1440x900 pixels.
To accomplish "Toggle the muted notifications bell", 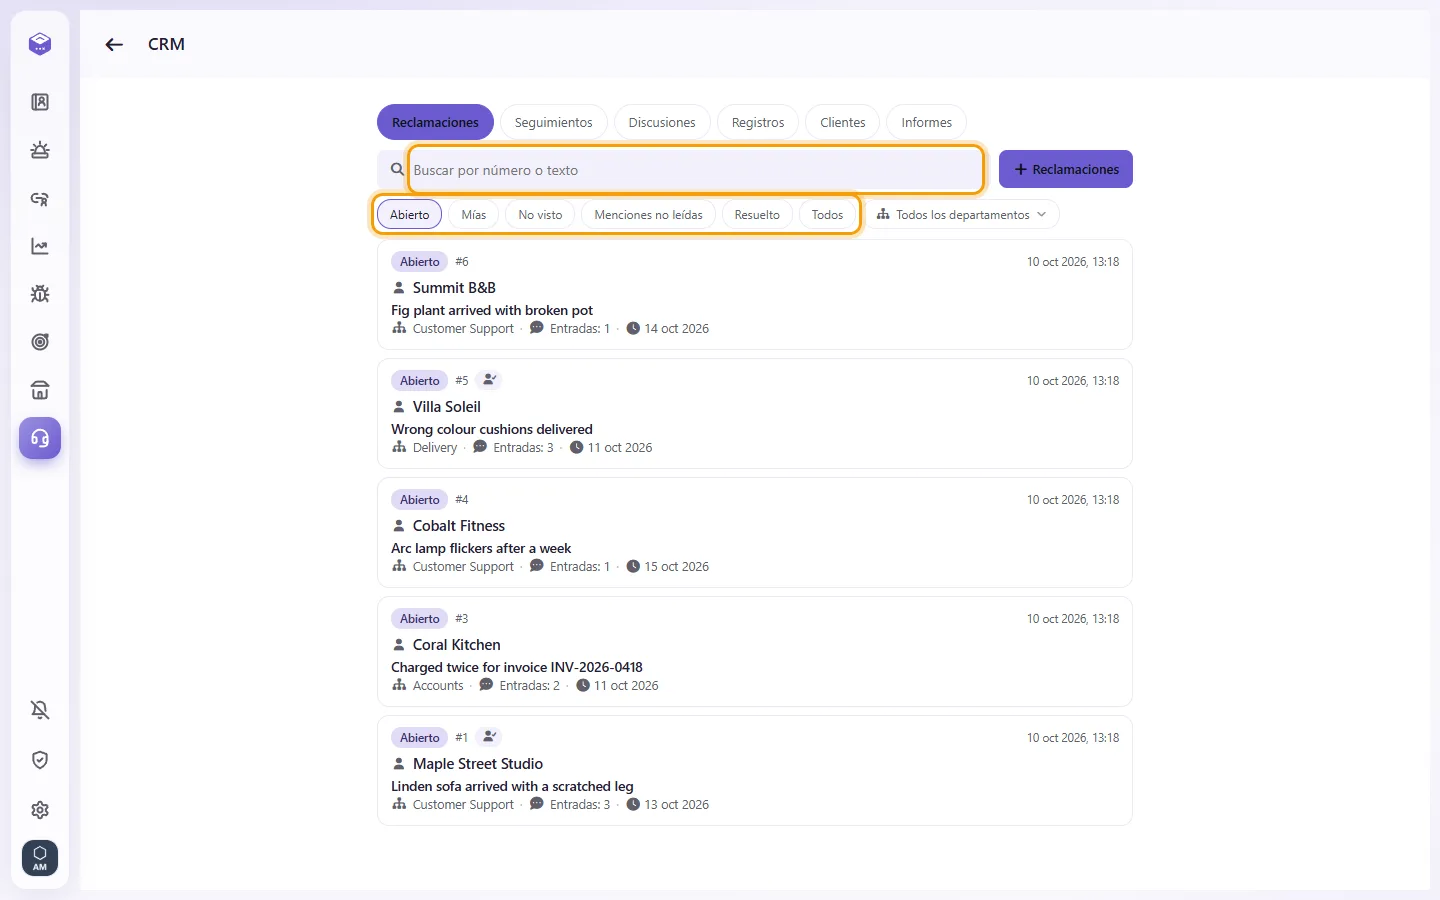I will [40, 710].
